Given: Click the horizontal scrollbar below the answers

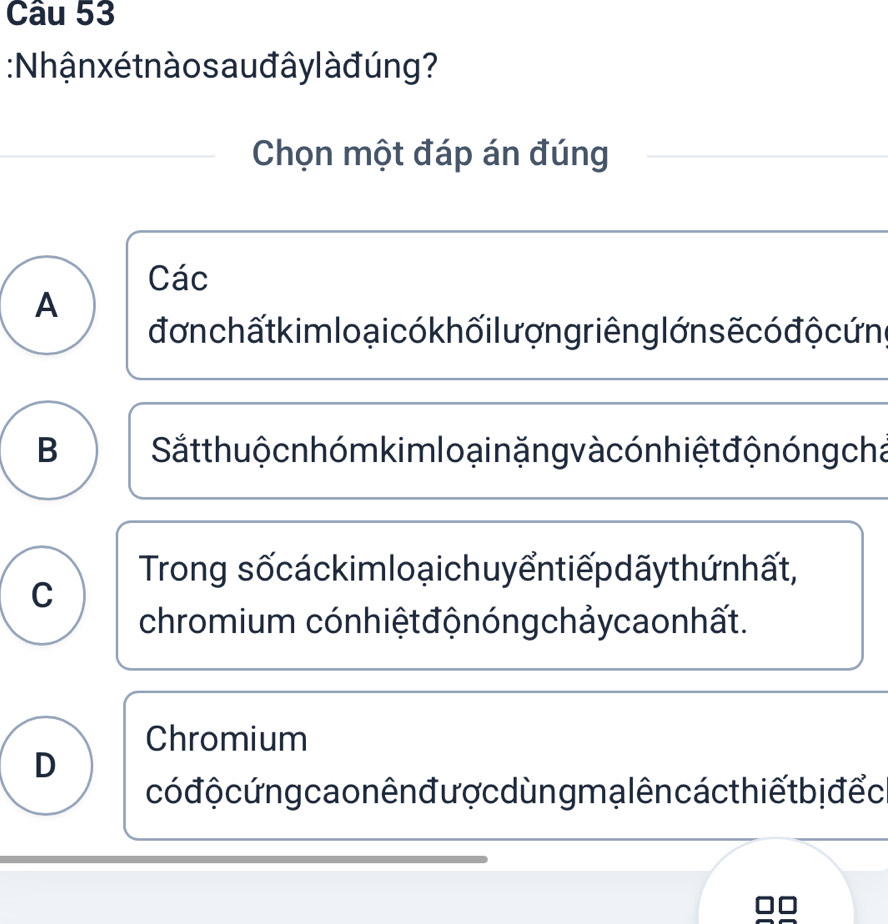Looking at the screenshot, I should click(x=244, y=858).
